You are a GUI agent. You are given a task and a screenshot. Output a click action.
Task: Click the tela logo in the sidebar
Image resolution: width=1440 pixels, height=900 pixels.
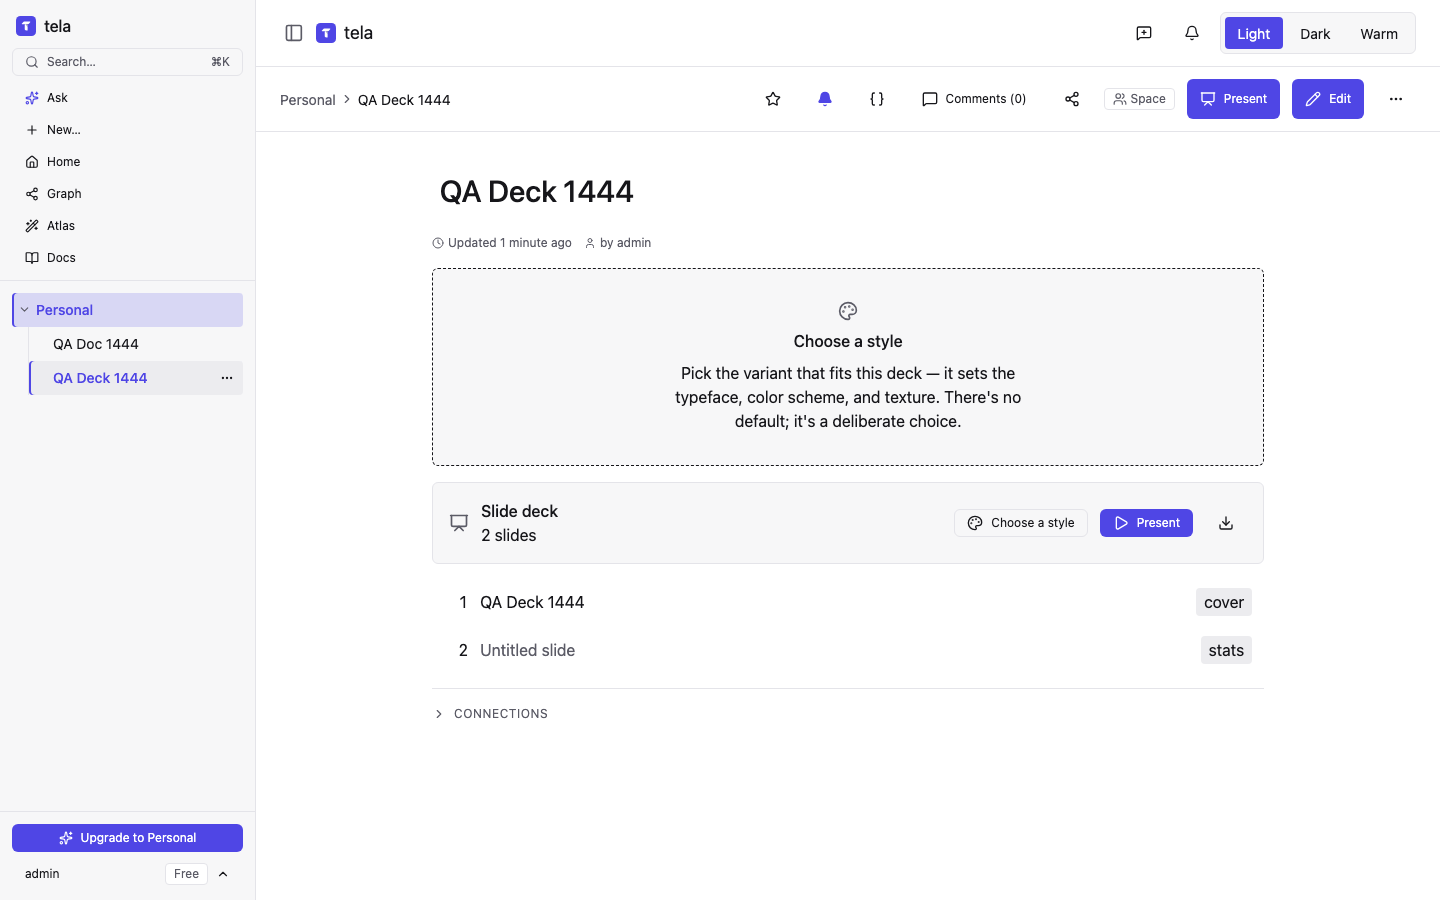point(44,26)
